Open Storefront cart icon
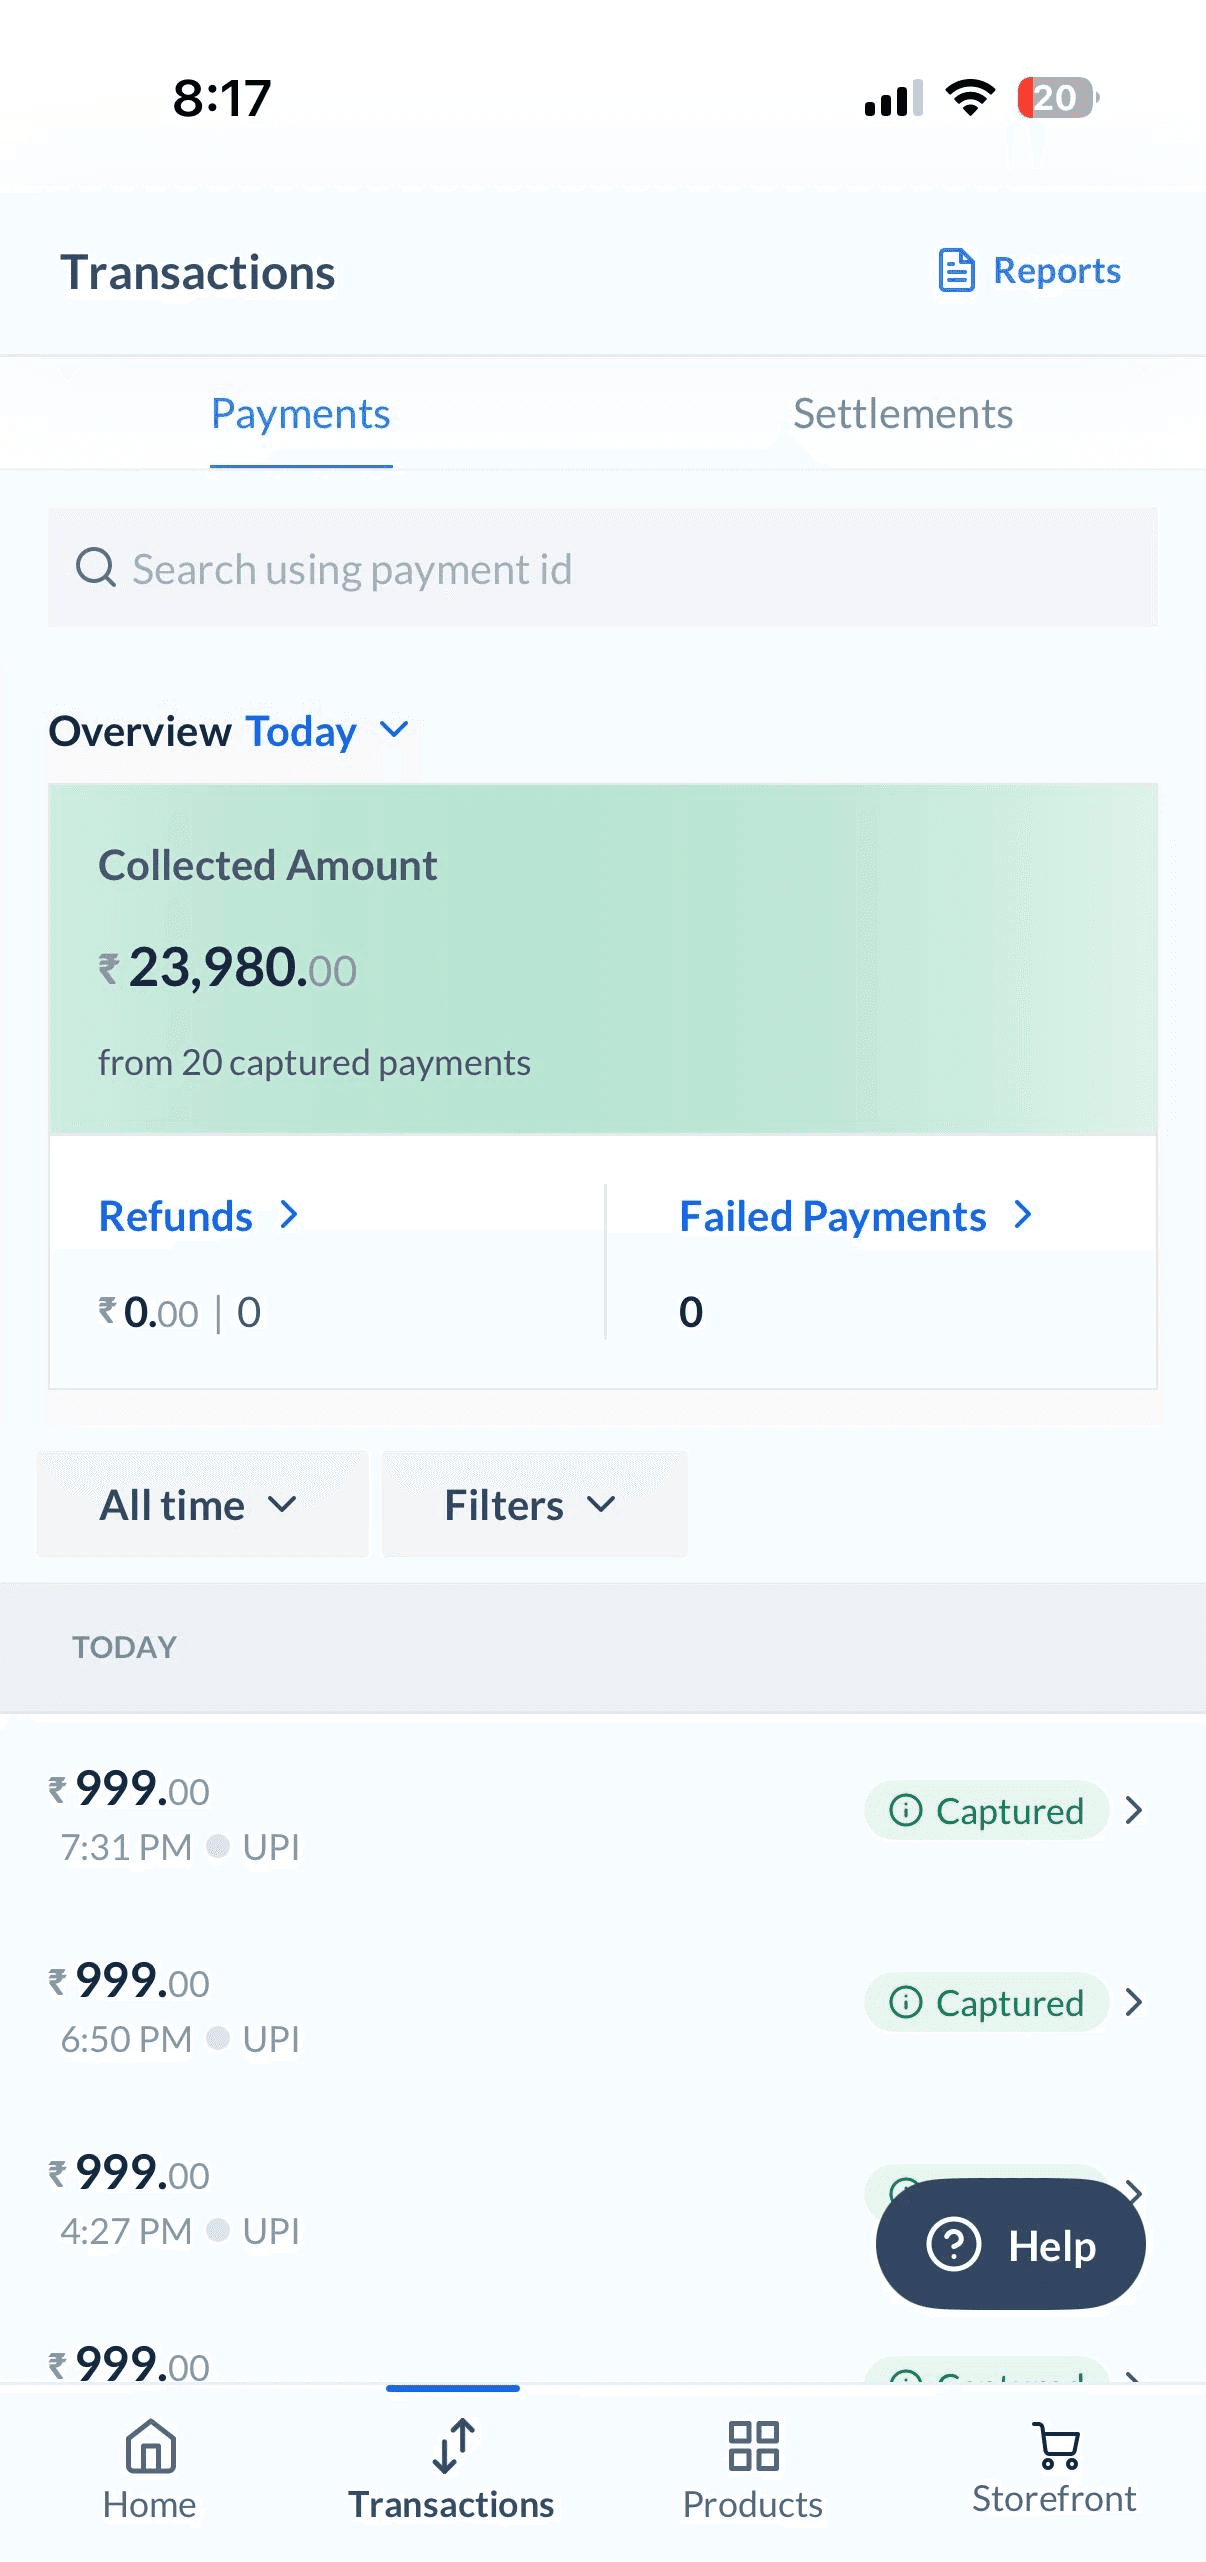This screenshot has height=2562, width=1206. (x=1055, y=2445)
